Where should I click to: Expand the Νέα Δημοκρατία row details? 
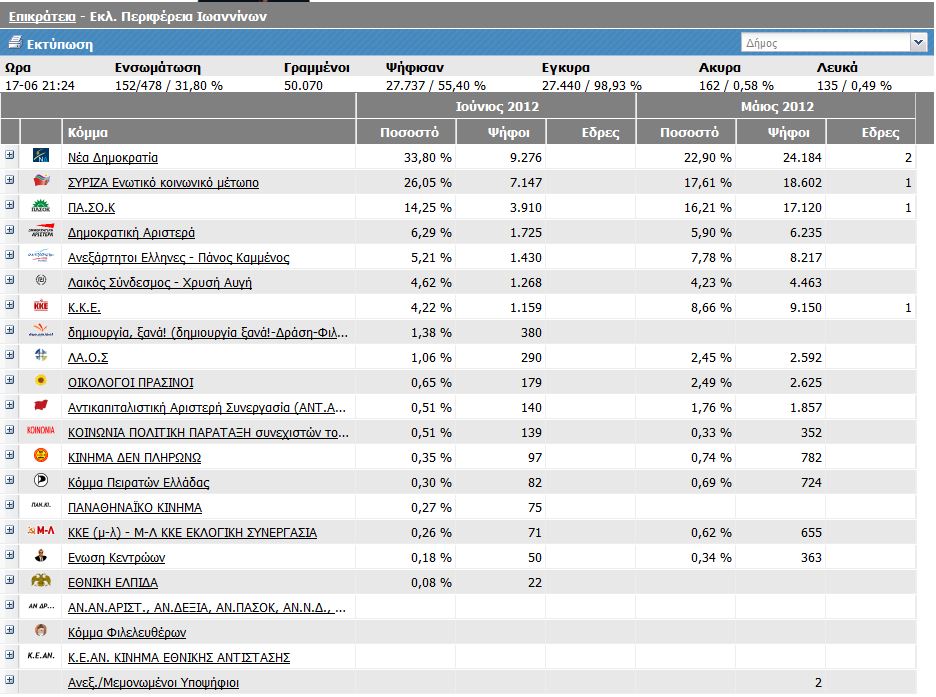pyautogui.click(x=10, y=155)
